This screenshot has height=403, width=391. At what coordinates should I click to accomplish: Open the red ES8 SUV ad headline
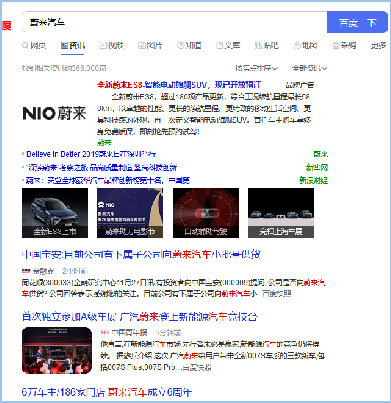(x=179, y=85)
